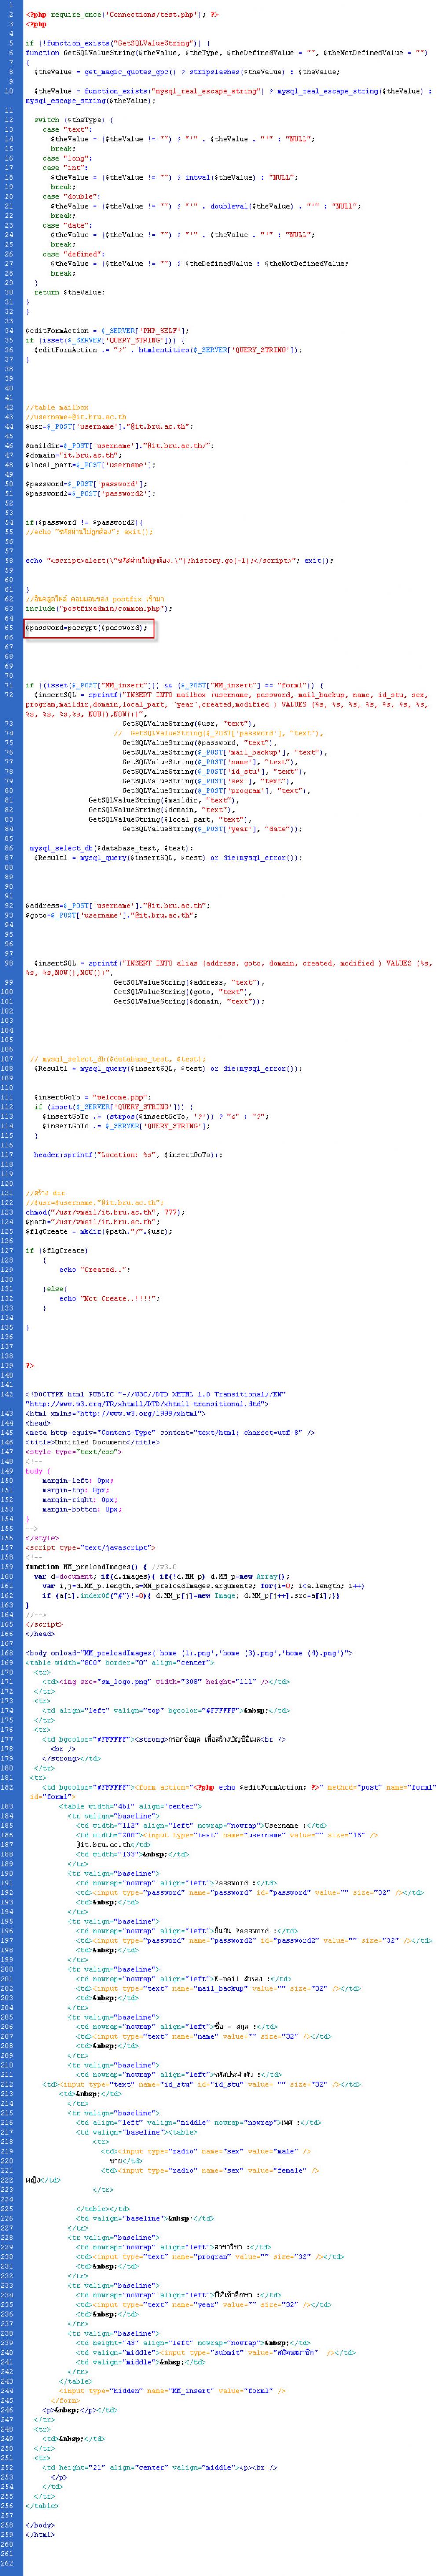Click the input name="username" line

[227, 1835]
